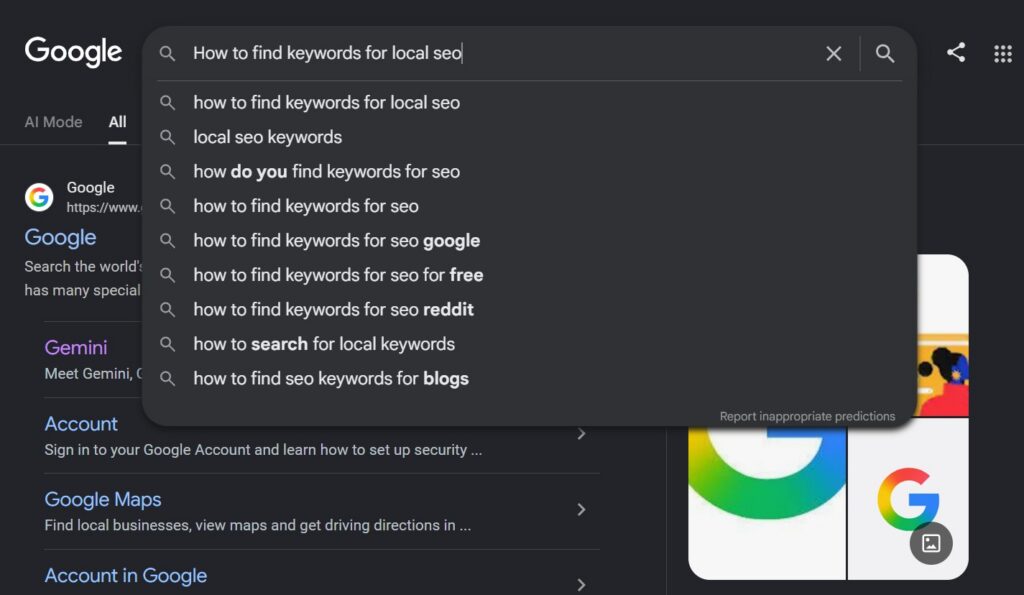The image size is (1024, 595).
Task: Open the Gemini sitelink
Action: click(76, 347)
